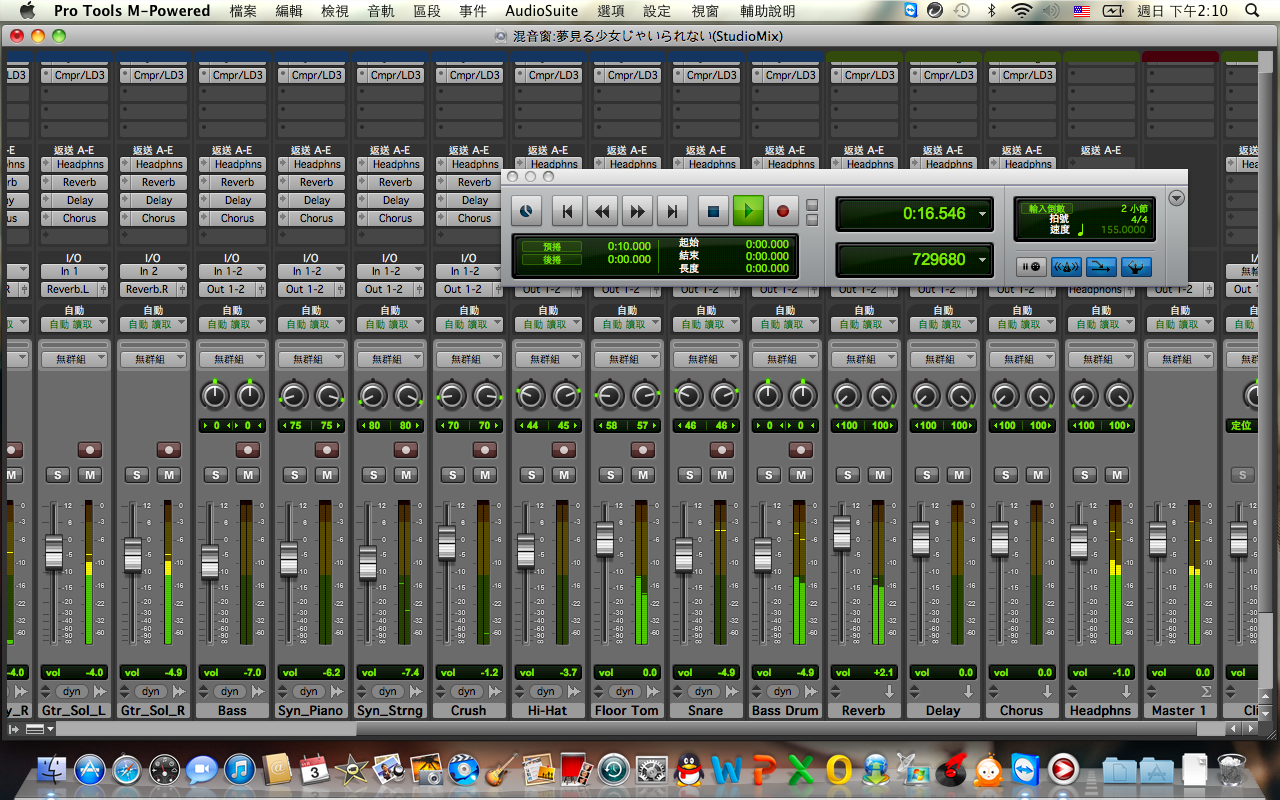
Task: Click the Fast Forward transport button
Action: (637, 211)
